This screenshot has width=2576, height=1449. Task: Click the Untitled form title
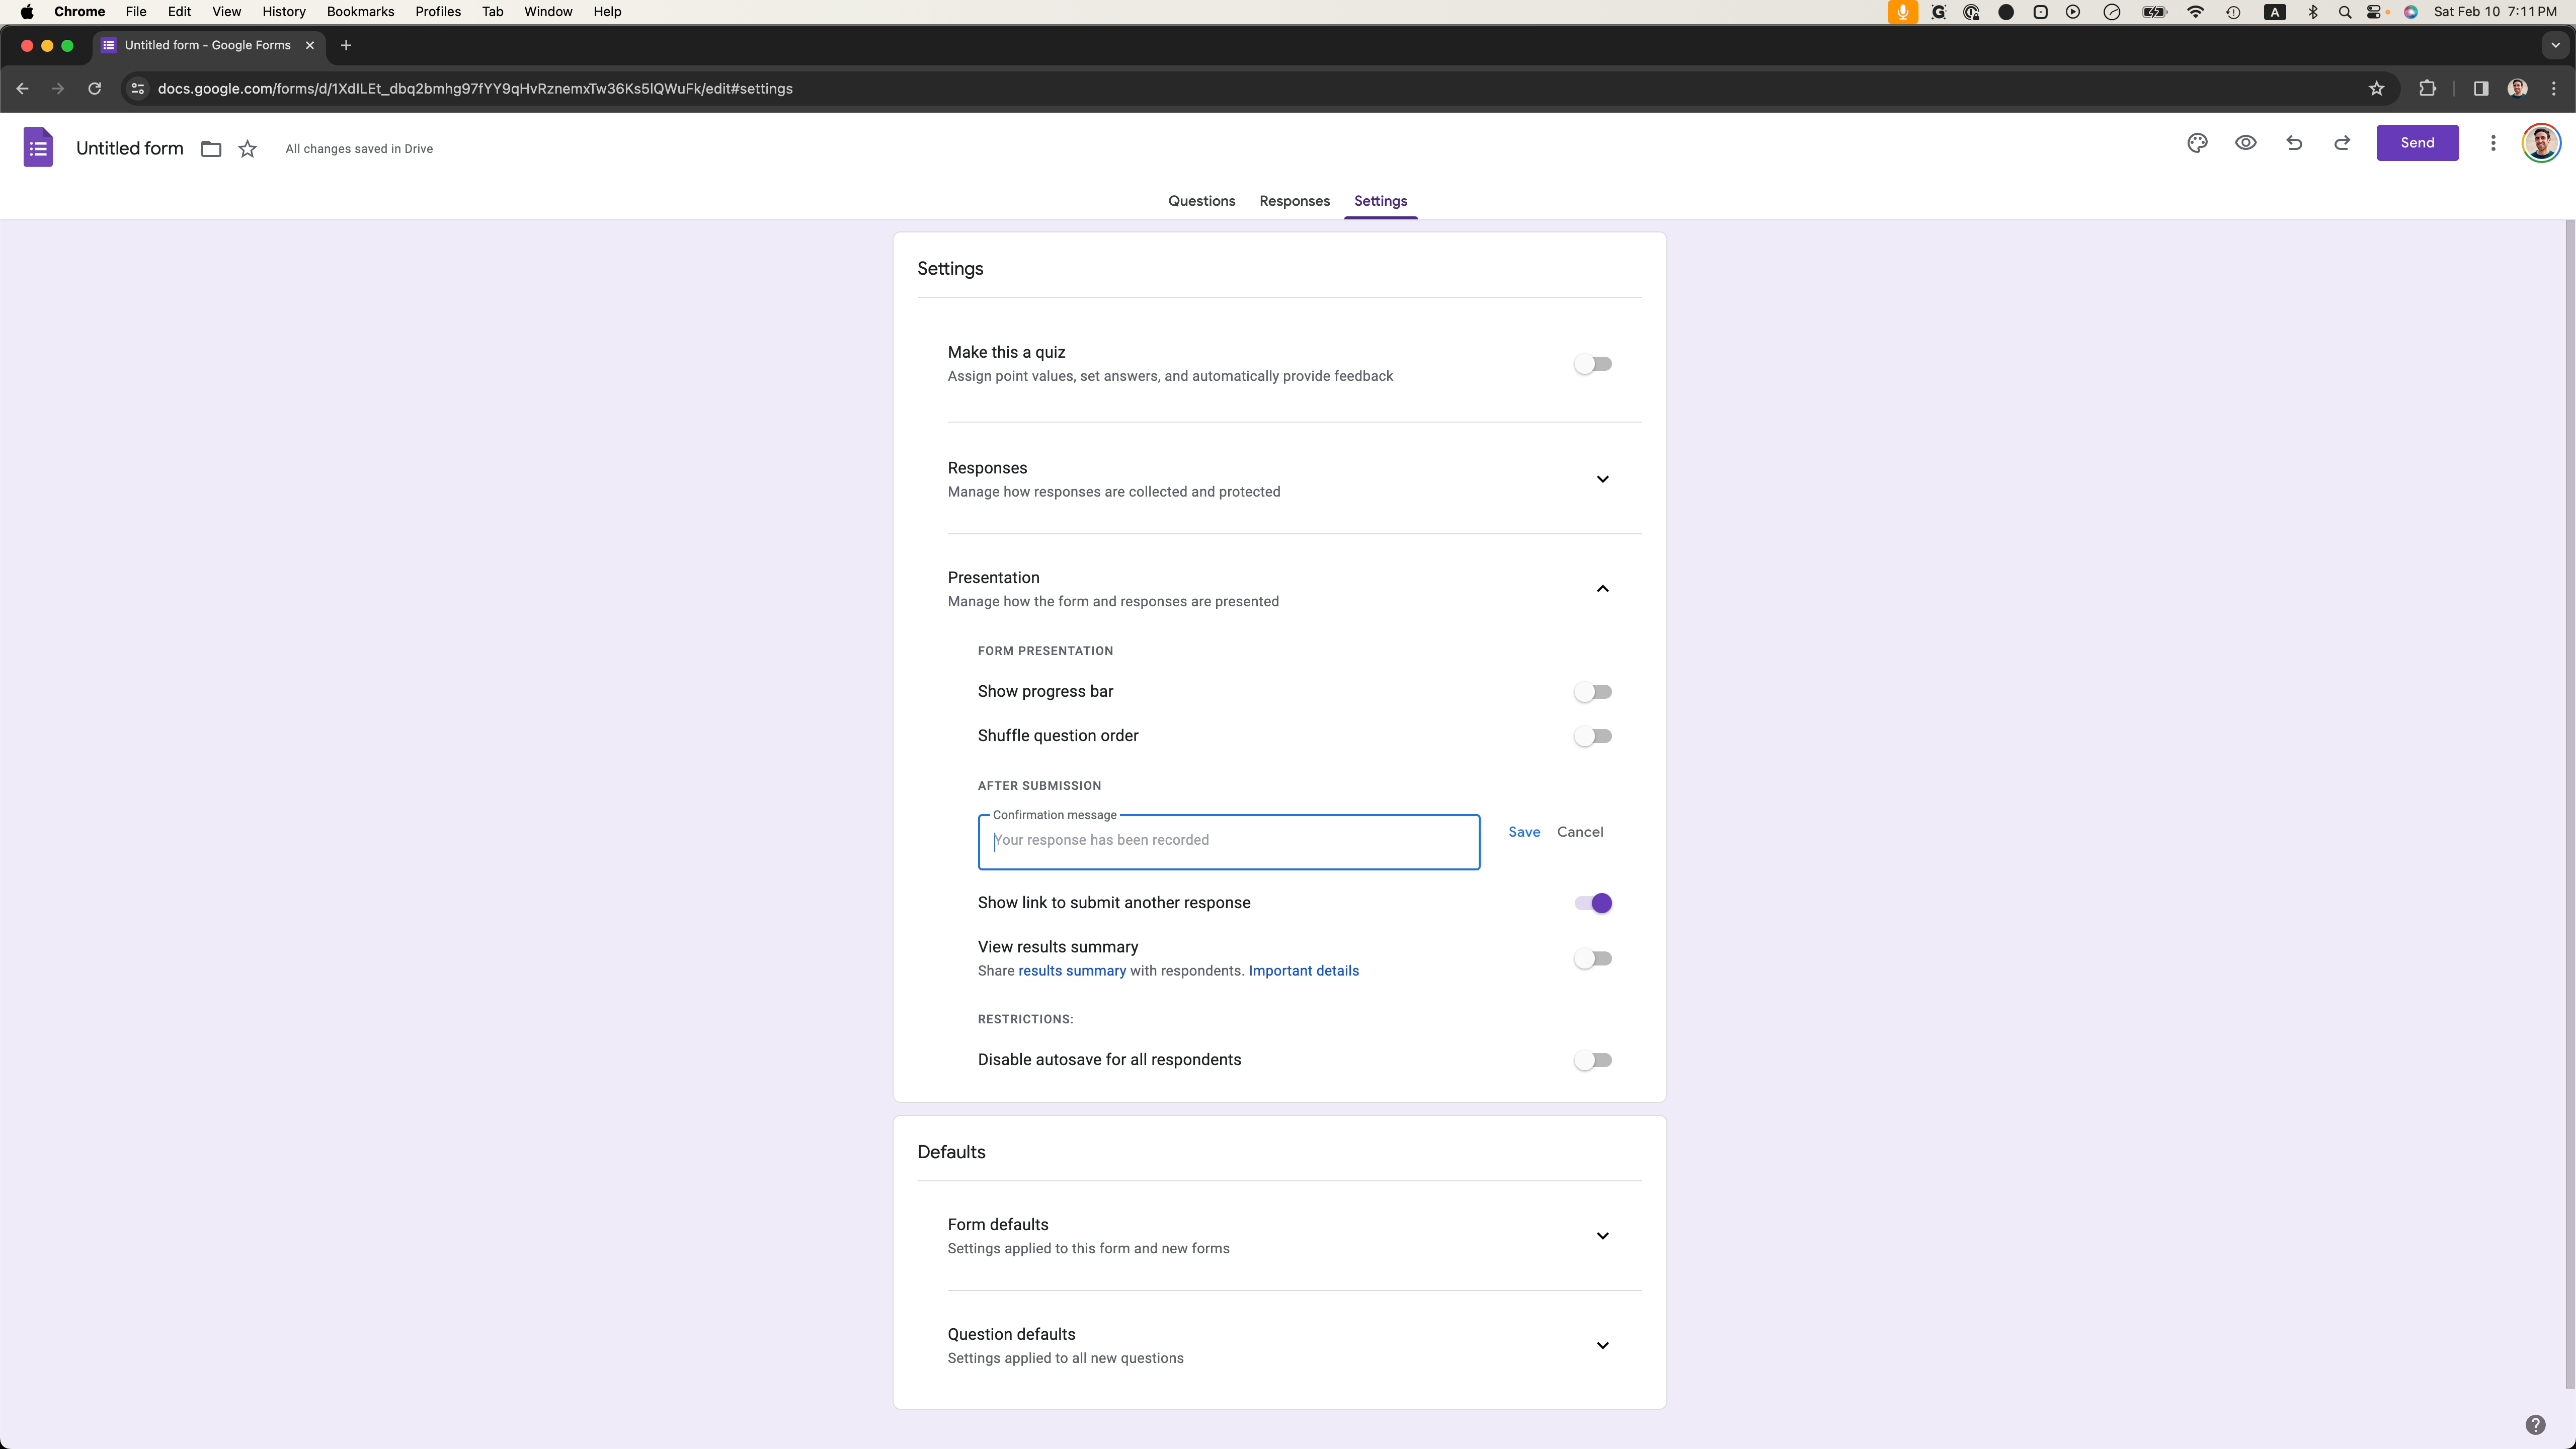point(130,148)
